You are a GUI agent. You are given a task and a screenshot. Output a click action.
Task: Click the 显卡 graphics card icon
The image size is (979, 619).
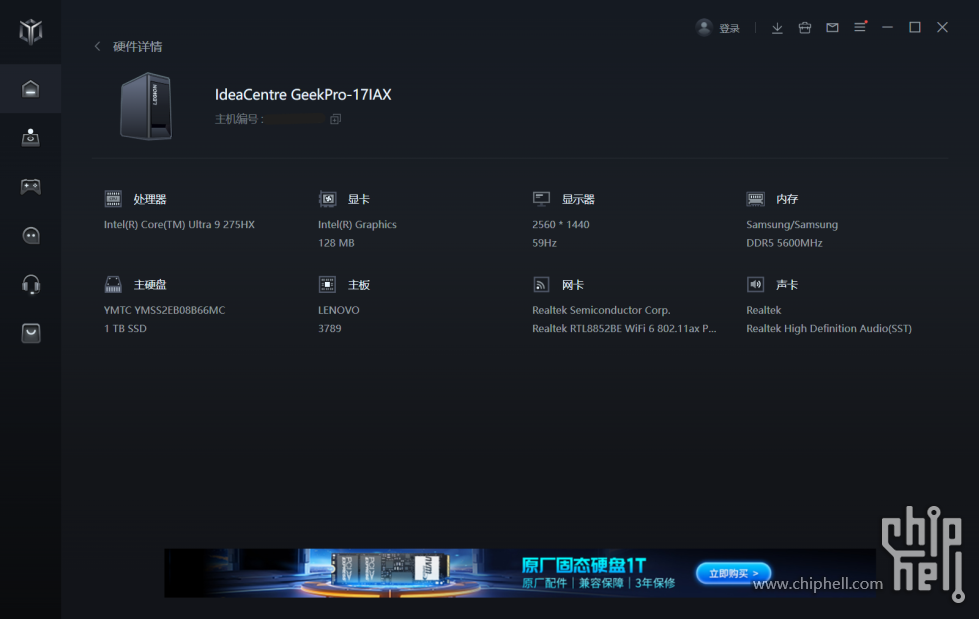[x=327, y=199]
